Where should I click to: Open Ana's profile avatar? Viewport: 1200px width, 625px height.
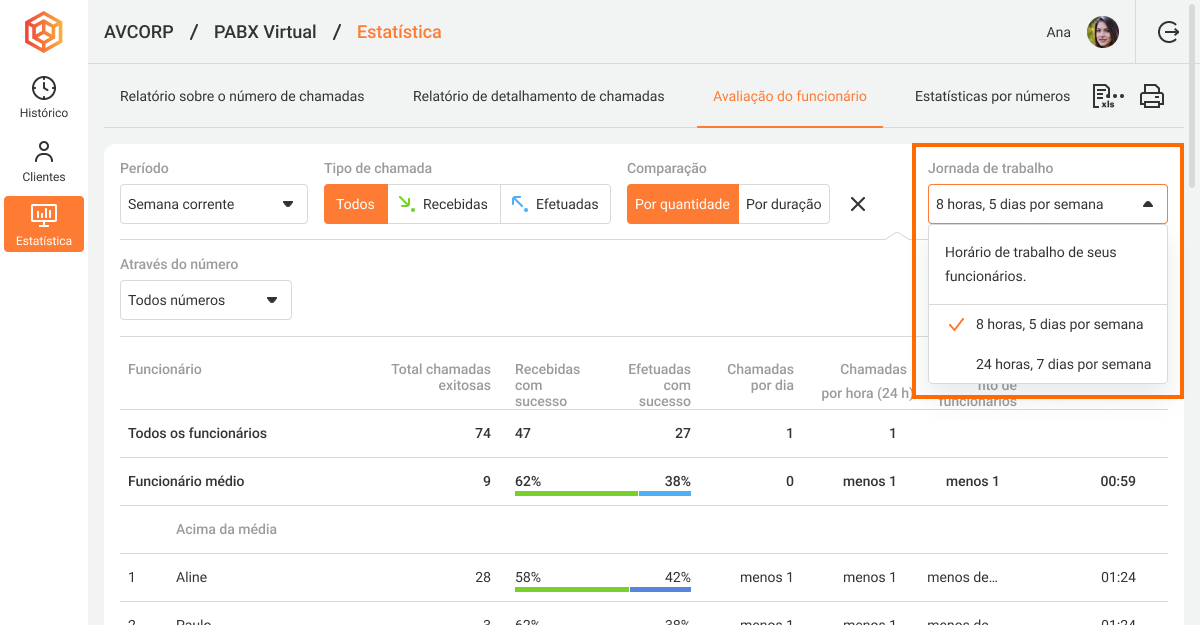pos(1102,32)
